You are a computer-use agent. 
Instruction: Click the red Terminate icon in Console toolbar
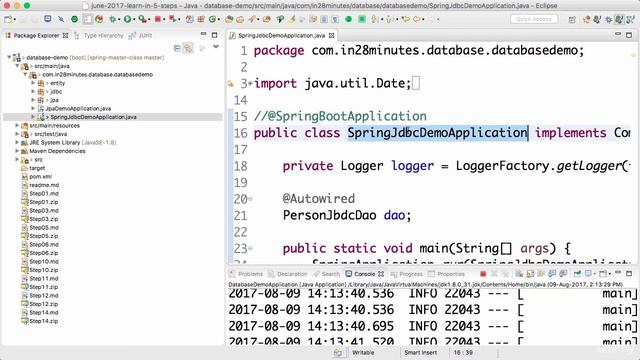coord(483,273)
